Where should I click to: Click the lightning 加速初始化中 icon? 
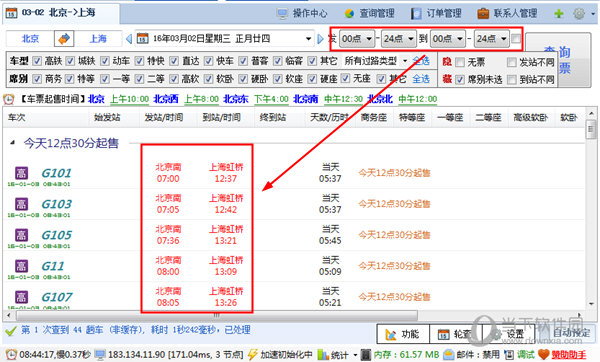click(x=253, y=355)
